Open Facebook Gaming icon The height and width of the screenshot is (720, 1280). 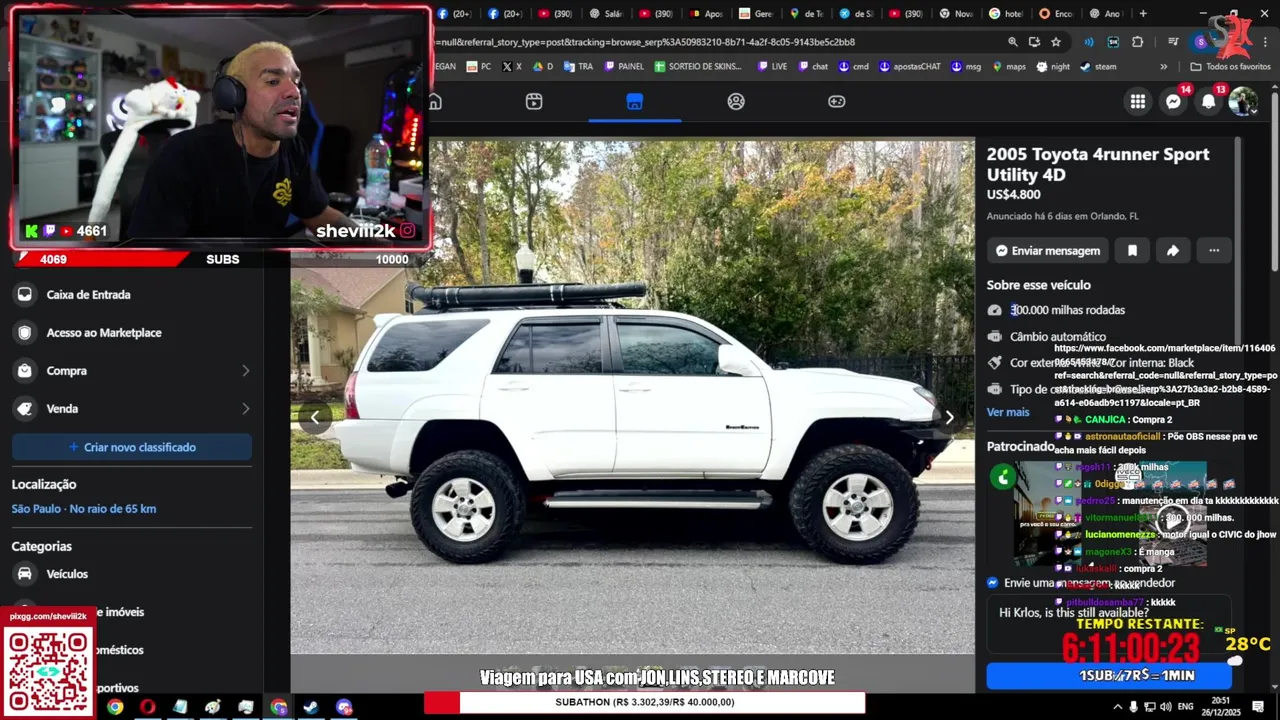836,101
